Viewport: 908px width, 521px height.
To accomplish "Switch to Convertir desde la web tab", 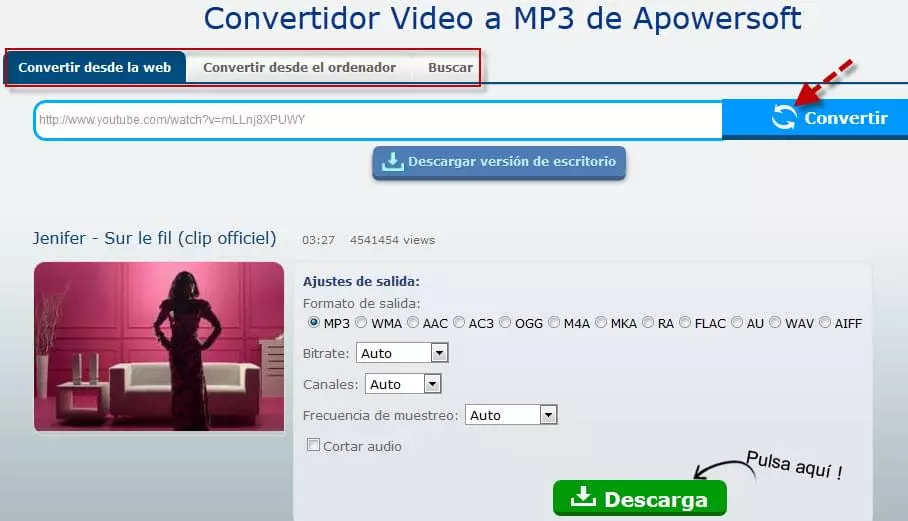I will pyautogui.click(x=95, y=68).
